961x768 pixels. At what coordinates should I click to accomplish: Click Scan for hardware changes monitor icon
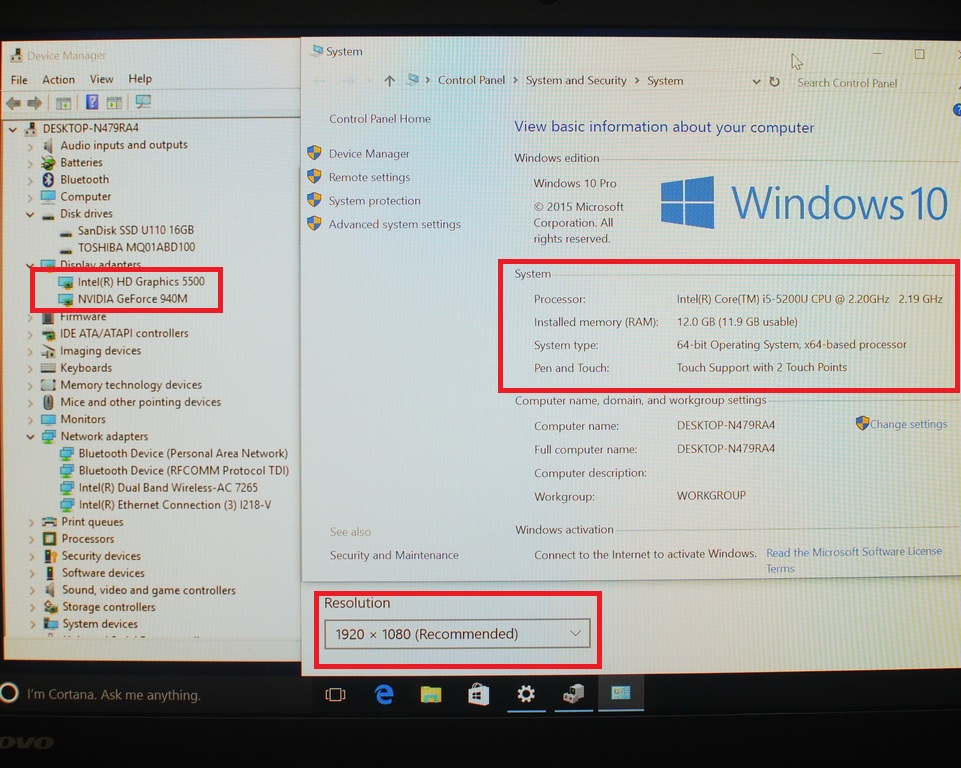coord(143,102)
